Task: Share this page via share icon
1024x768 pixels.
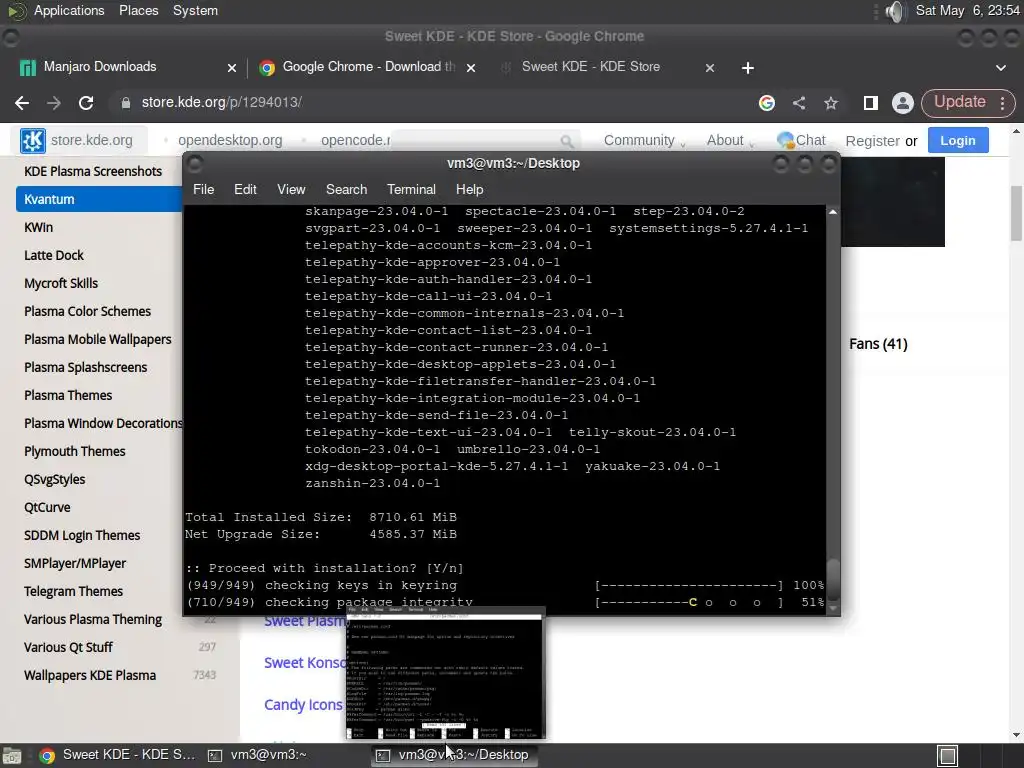Action: coord(799,103)
